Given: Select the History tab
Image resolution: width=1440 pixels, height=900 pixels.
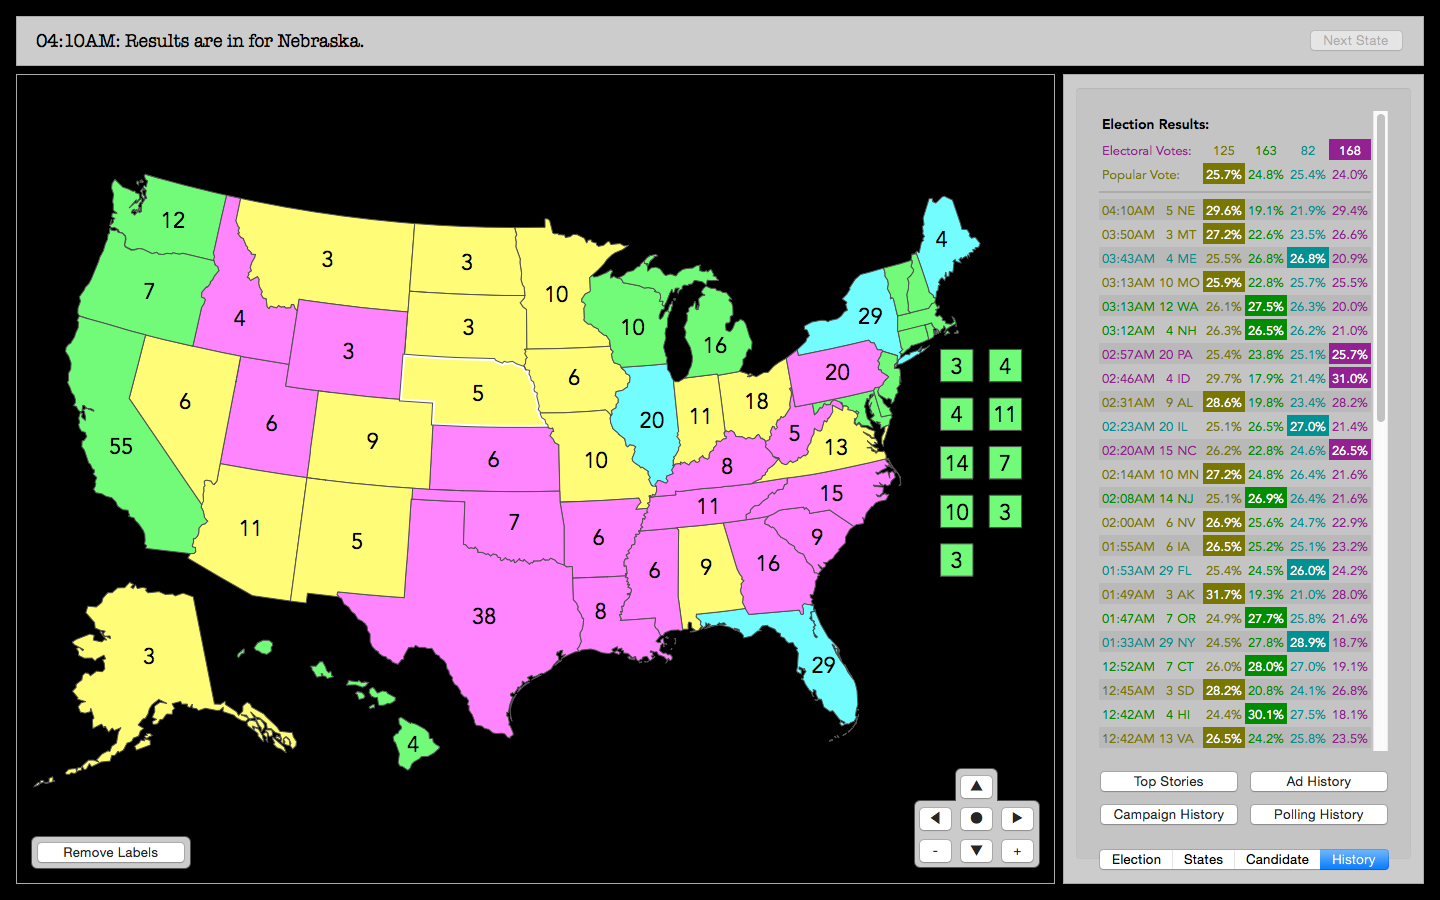Looking at the screenshot, I should click(1353, 859).
